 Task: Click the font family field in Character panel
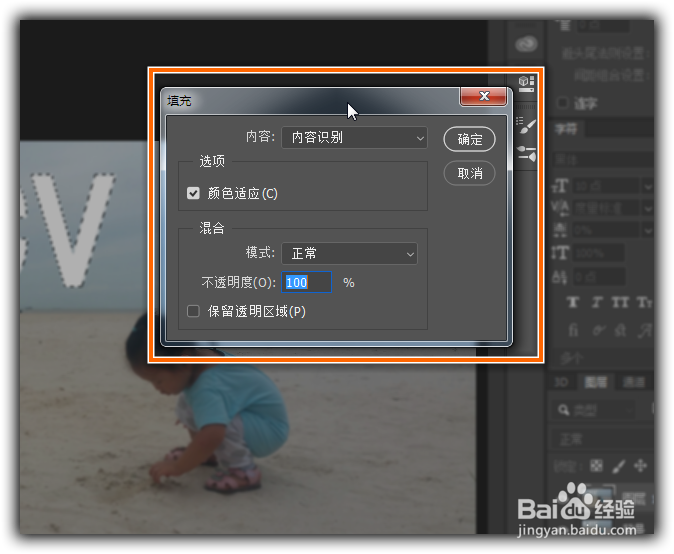pyautogui.click(x=602, y=160)
